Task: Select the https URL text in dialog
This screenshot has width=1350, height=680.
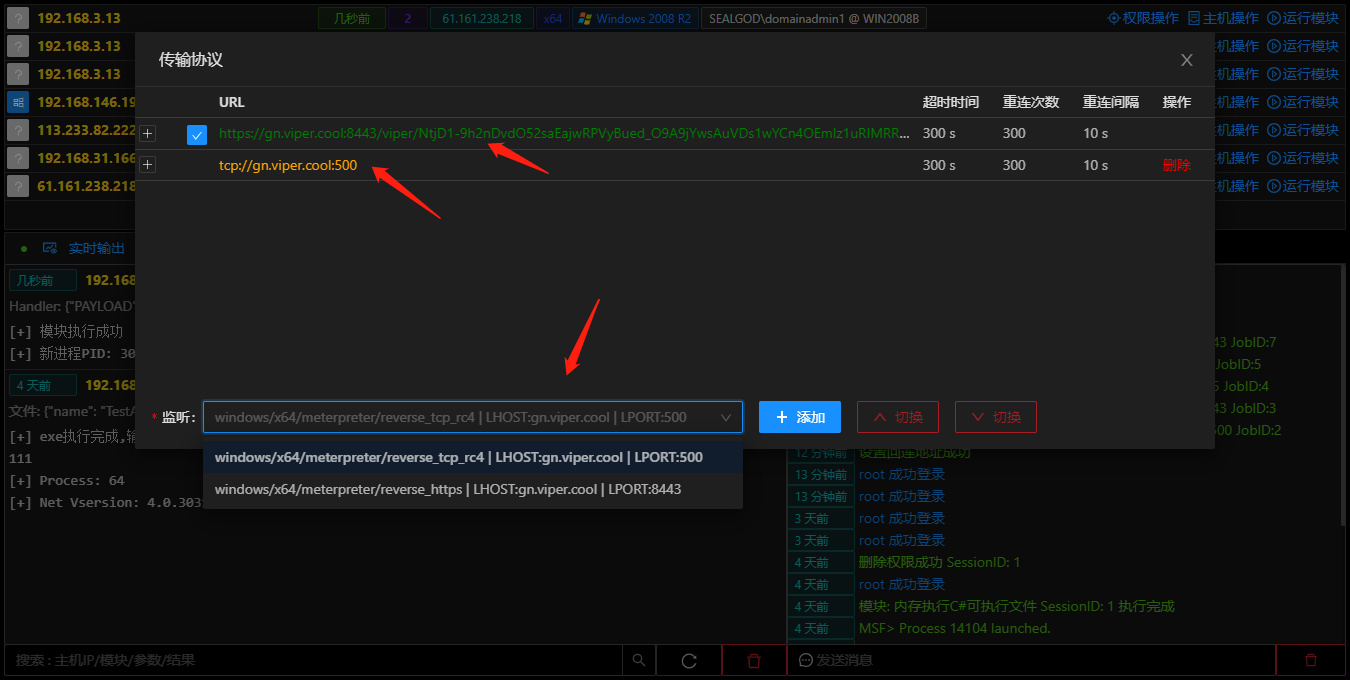Action: (565, 133)
